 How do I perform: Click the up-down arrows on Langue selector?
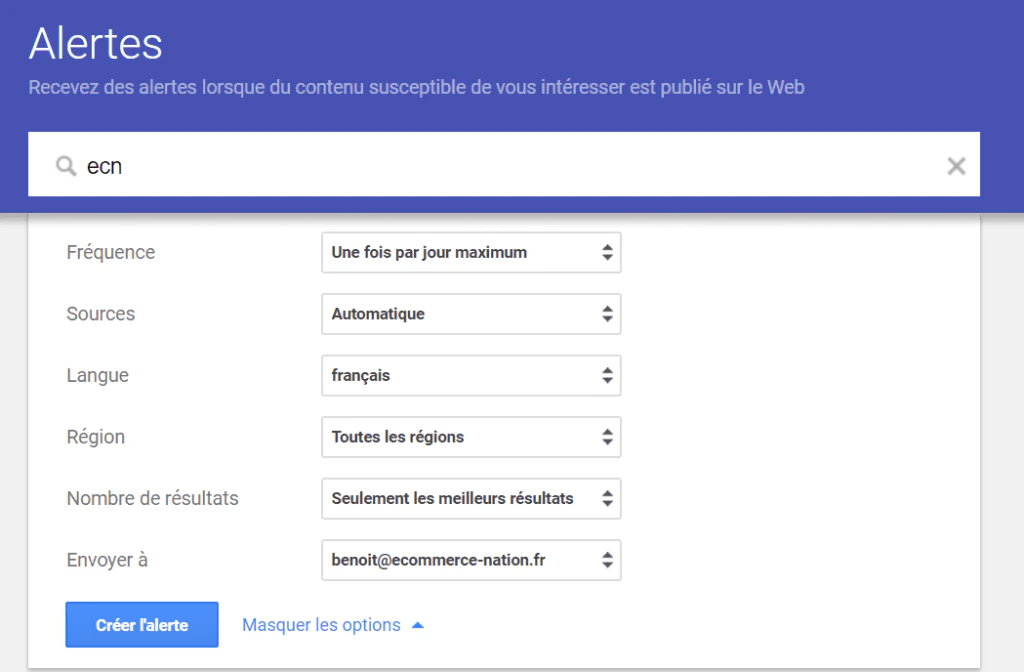607,375
